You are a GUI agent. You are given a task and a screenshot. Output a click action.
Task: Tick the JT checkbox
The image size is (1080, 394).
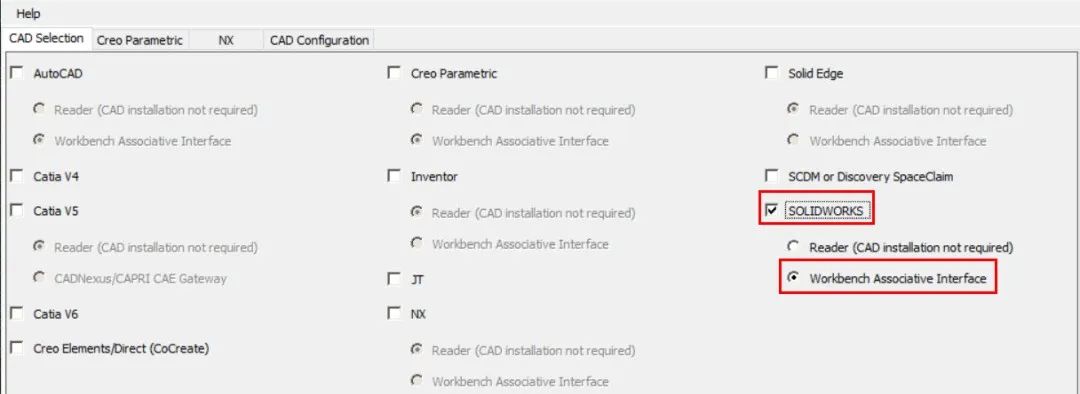click(394, 280)
